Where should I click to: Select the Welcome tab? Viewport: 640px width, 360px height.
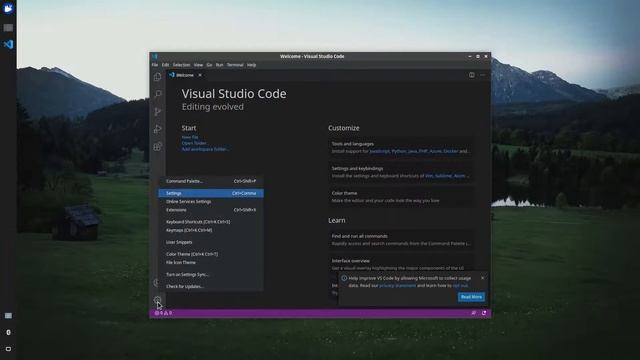pos(185,75)
